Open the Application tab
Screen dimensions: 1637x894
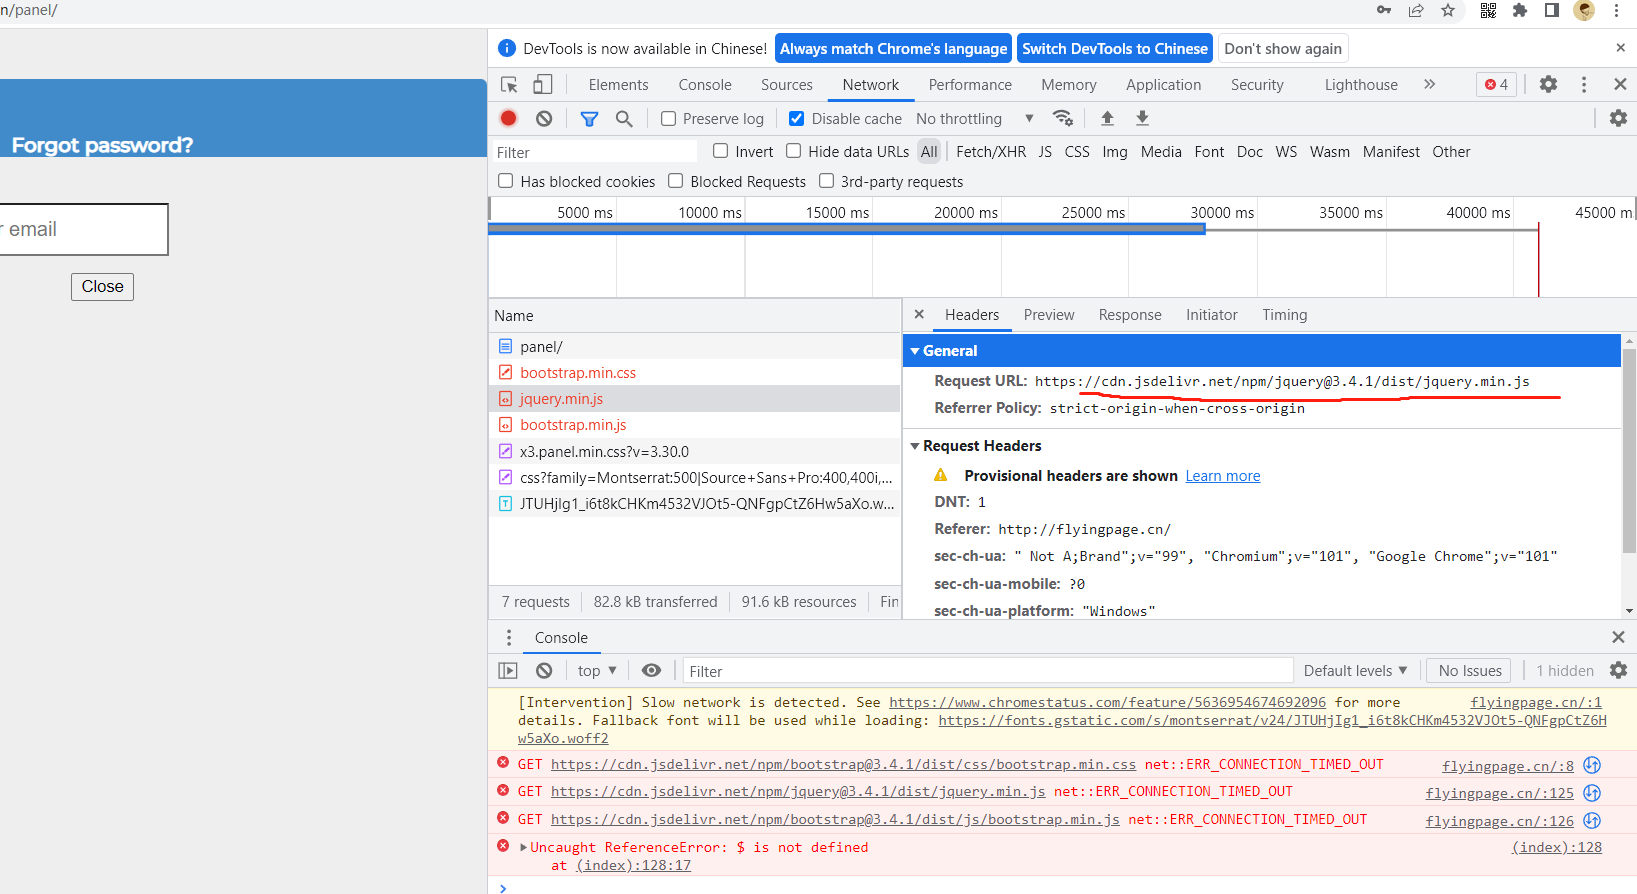tap(1163, 85)
